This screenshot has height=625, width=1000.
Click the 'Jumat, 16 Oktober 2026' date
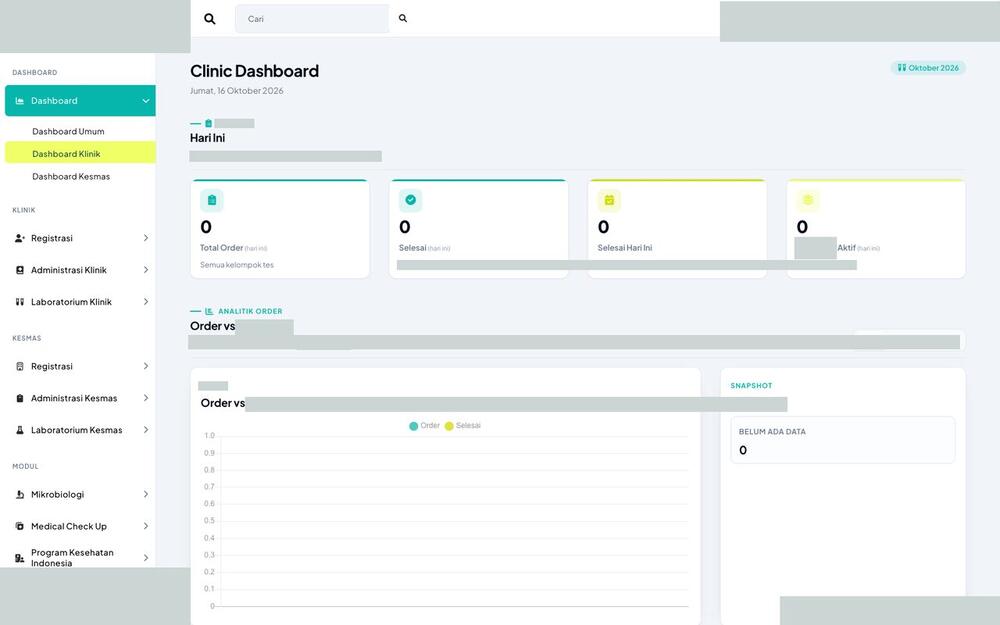tap(237, 91)
